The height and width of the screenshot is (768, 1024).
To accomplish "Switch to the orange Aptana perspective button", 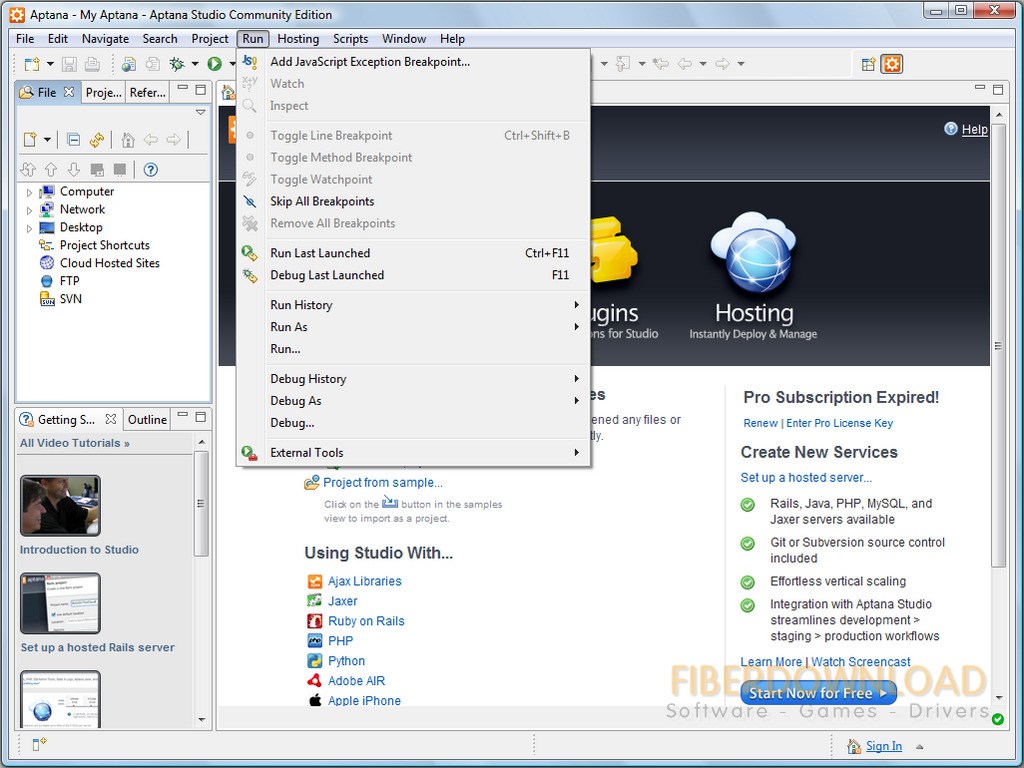I will [x=891, y=64].
